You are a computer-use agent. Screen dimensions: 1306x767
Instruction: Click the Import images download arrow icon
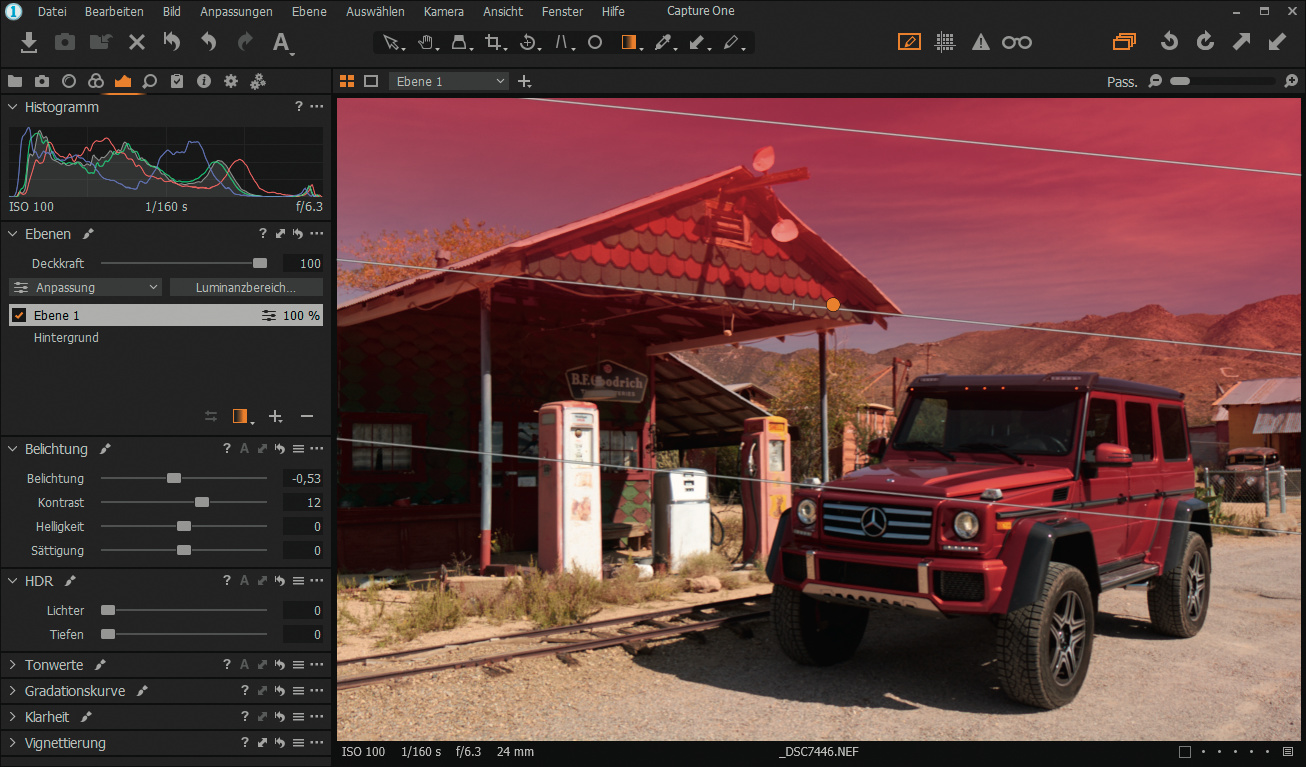[x=29, y=42]
